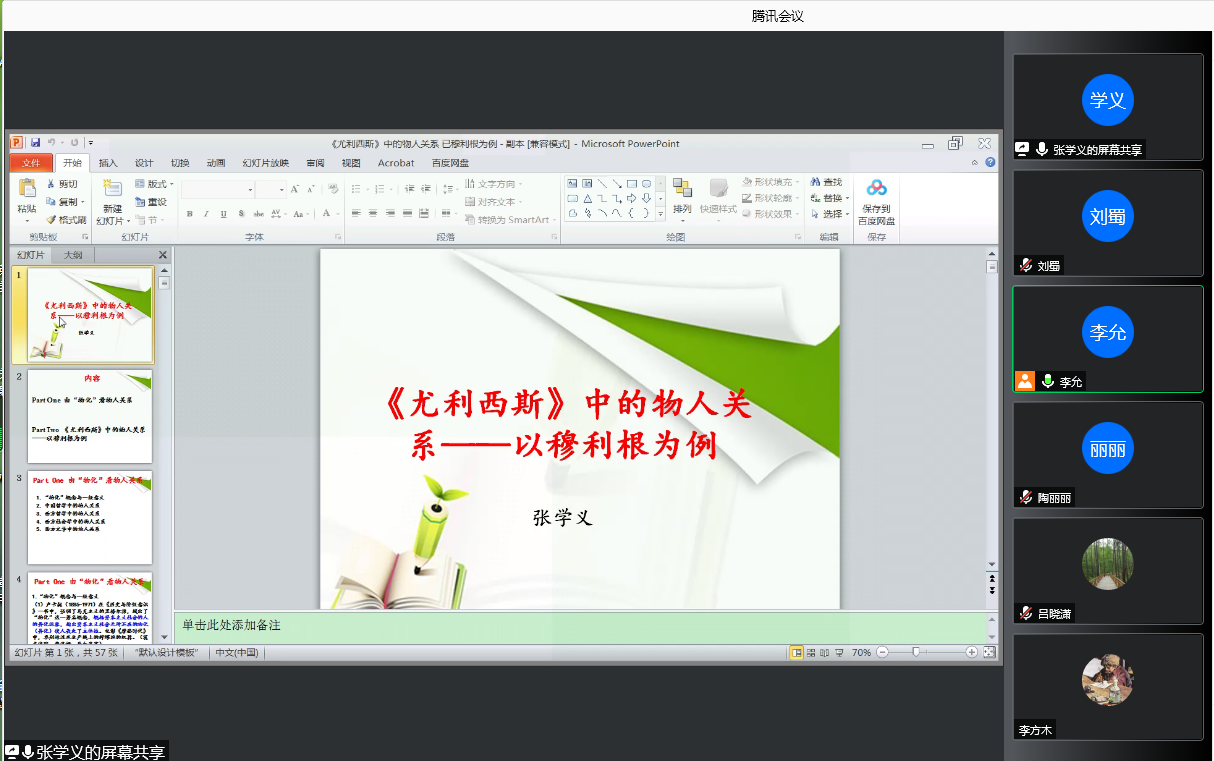Open the Select (选择) dropdown
1214x761 pixels.
(831, 214)
